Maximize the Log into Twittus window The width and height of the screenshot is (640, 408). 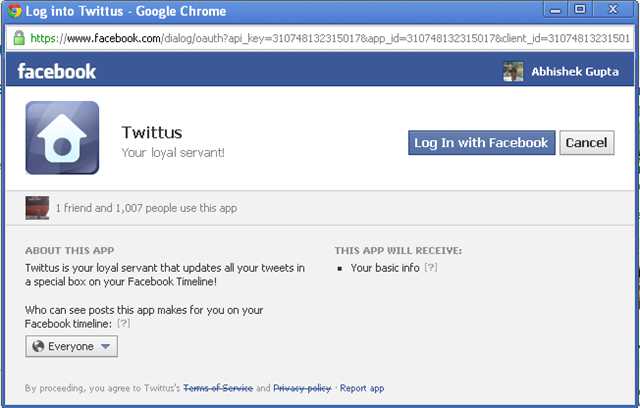[x=579, y=11]
